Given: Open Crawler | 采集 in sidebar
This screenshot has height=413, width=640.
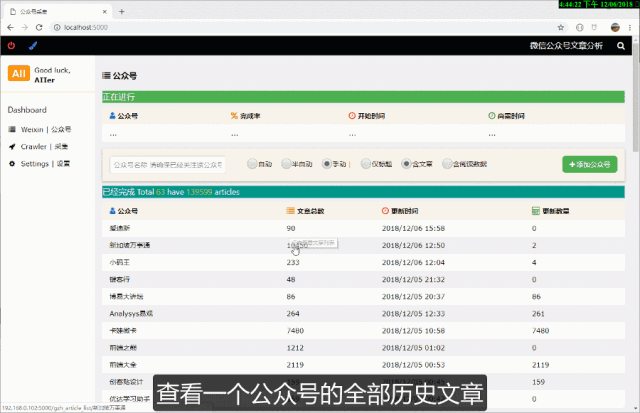Looking at the screenshot, I should 44,147.
